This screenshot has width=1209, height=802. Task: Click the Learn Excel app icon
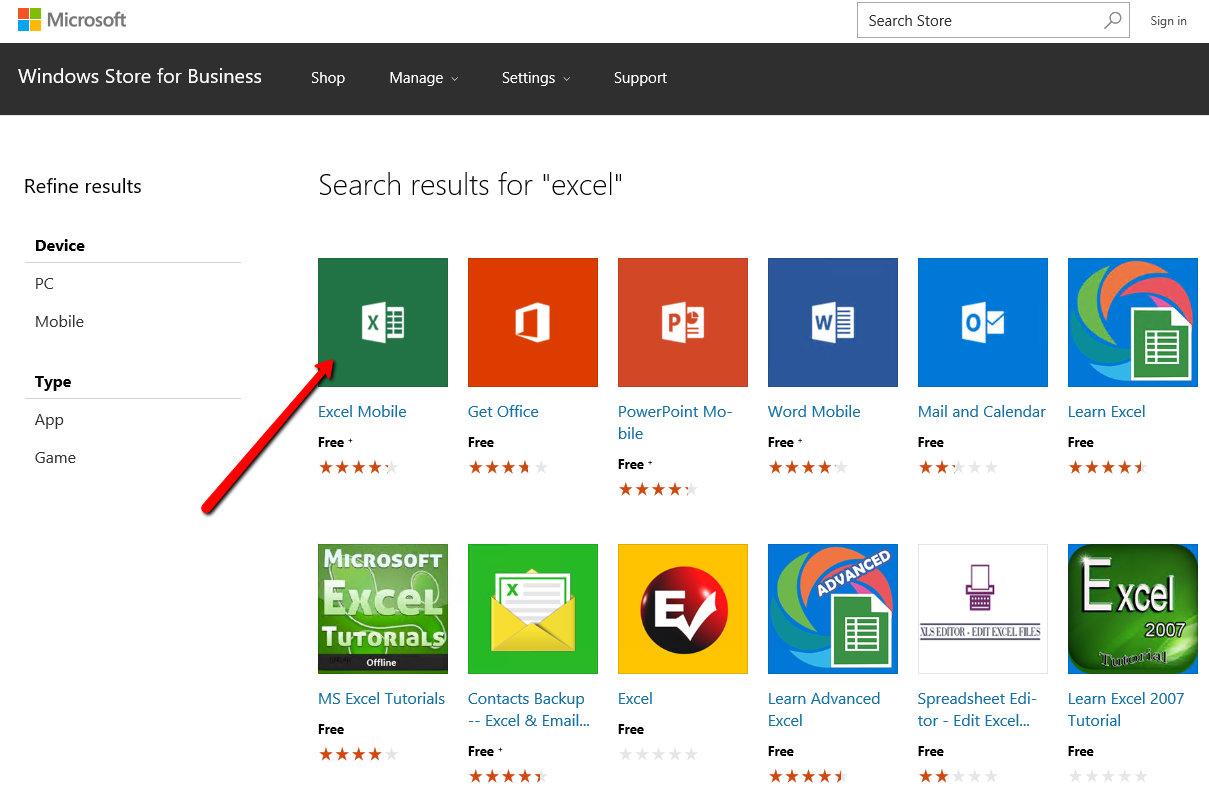pos(1132,322)
